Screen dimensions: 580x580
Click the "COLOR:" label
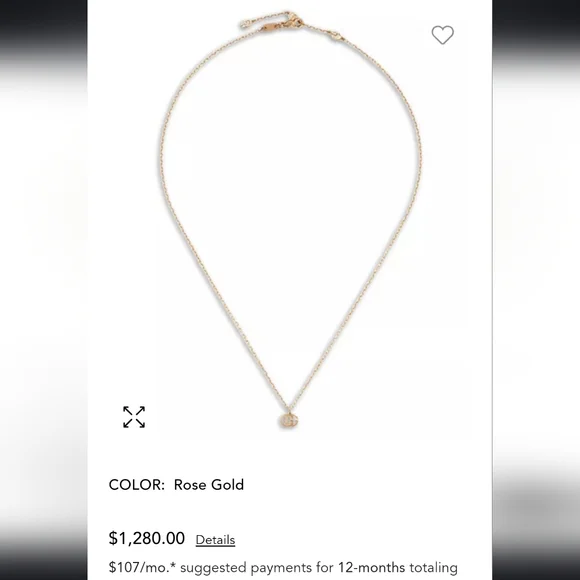[x=136, y=485]
